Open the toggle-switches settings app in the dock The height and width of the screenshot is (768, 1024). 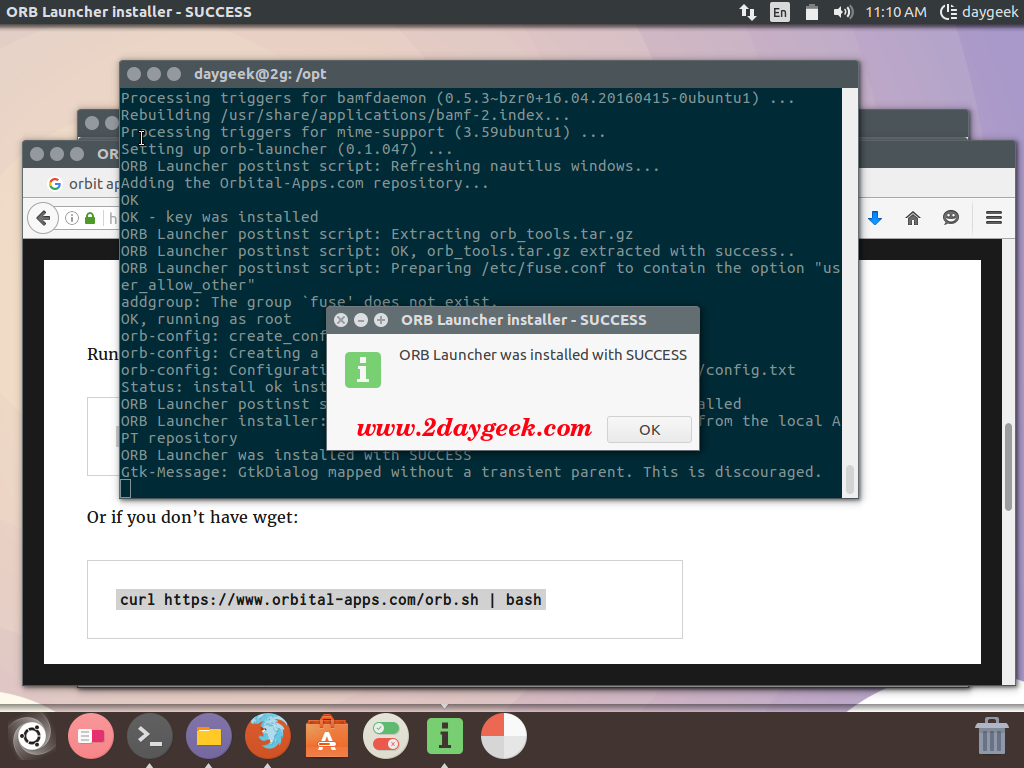pos(386,736)
